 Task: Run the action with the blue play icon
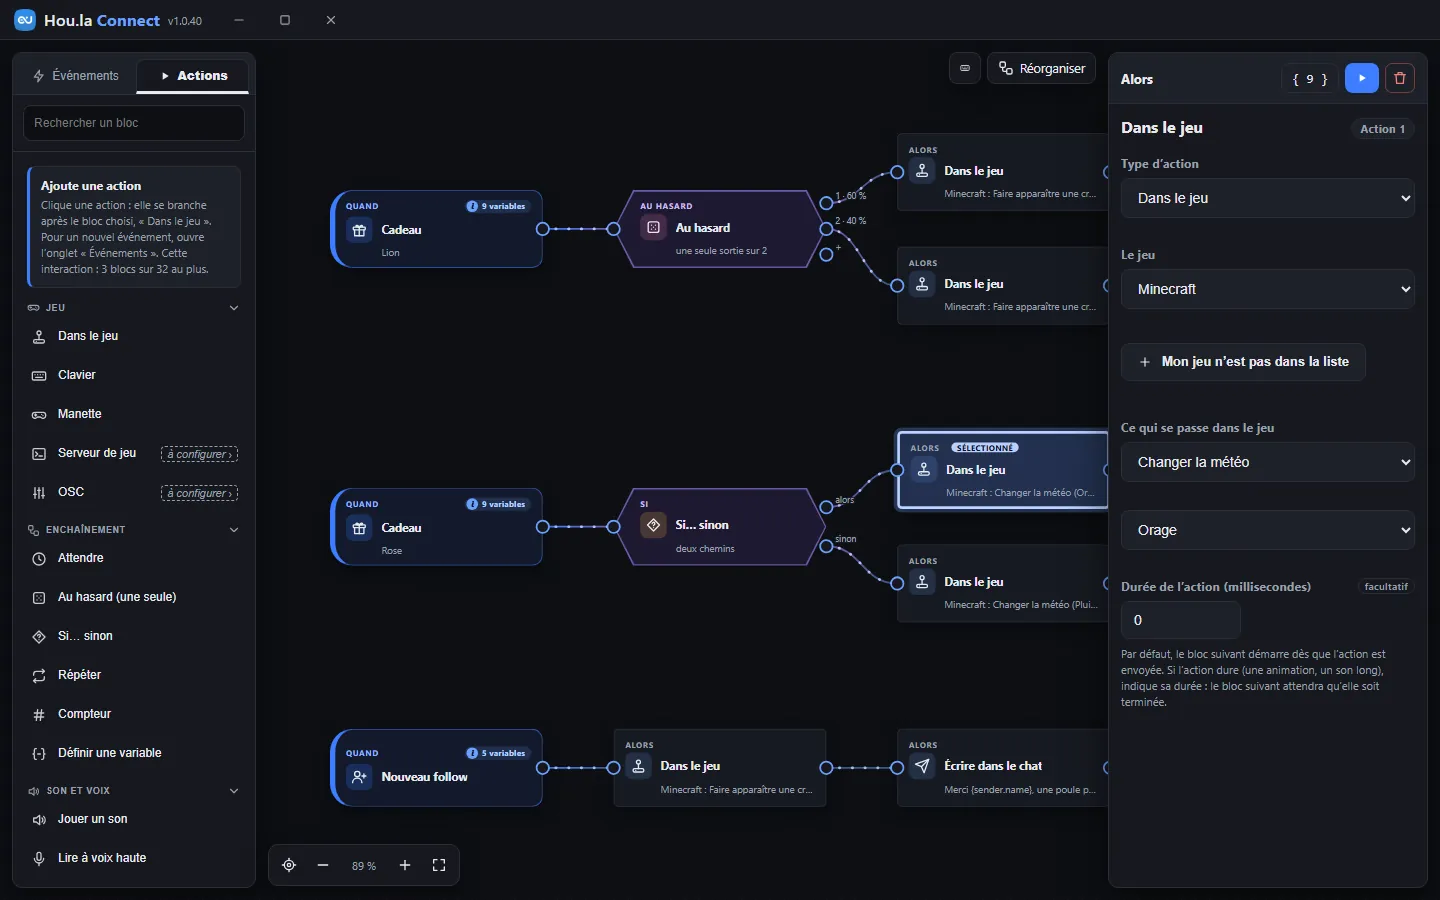click(1361, 78)
